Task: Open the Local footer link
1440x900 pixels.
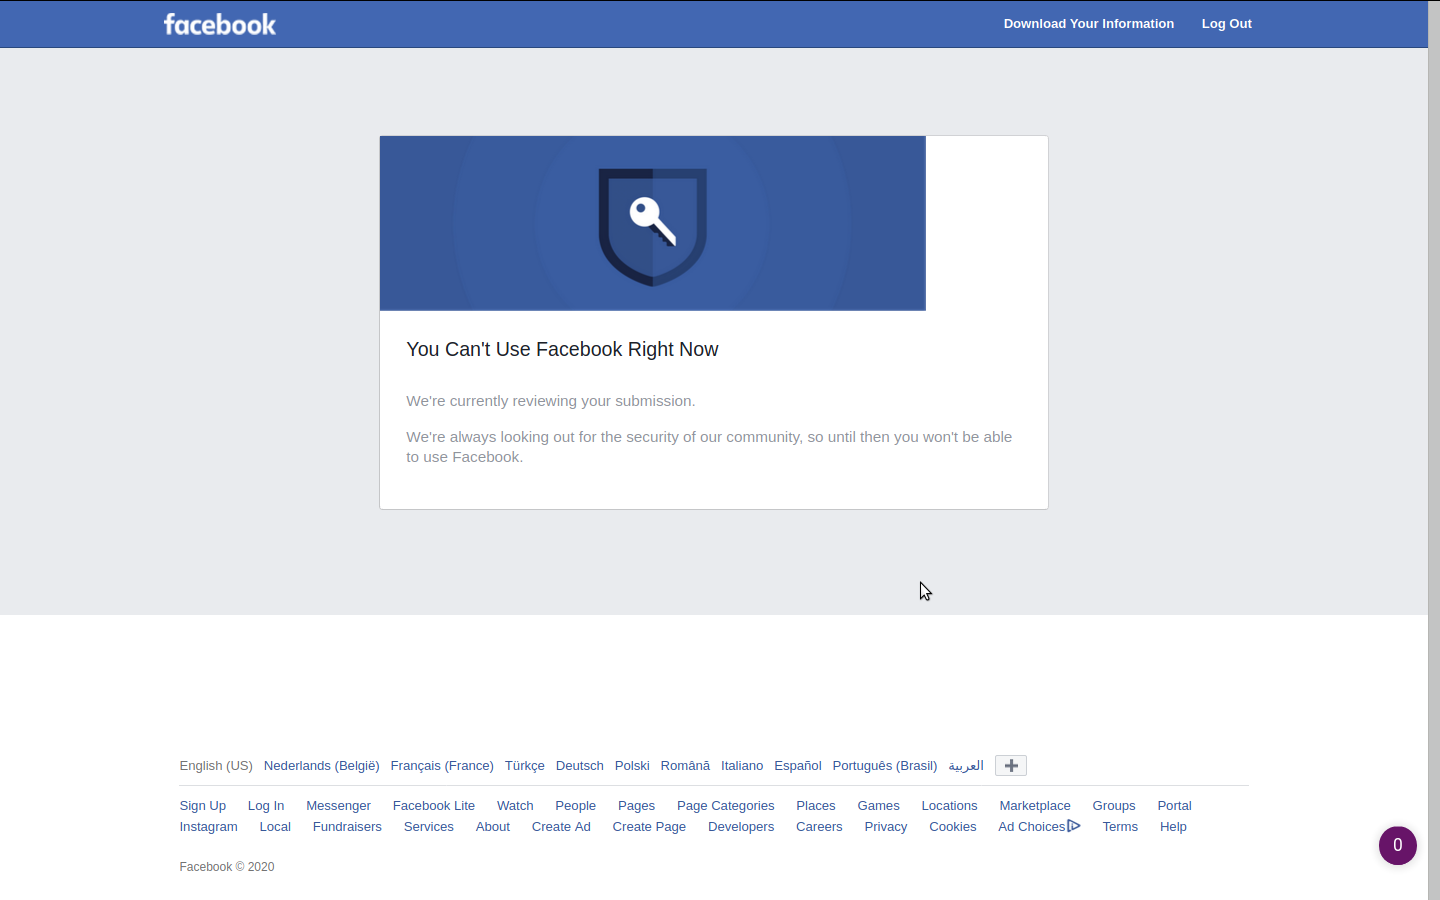Action: click(275, 827)
